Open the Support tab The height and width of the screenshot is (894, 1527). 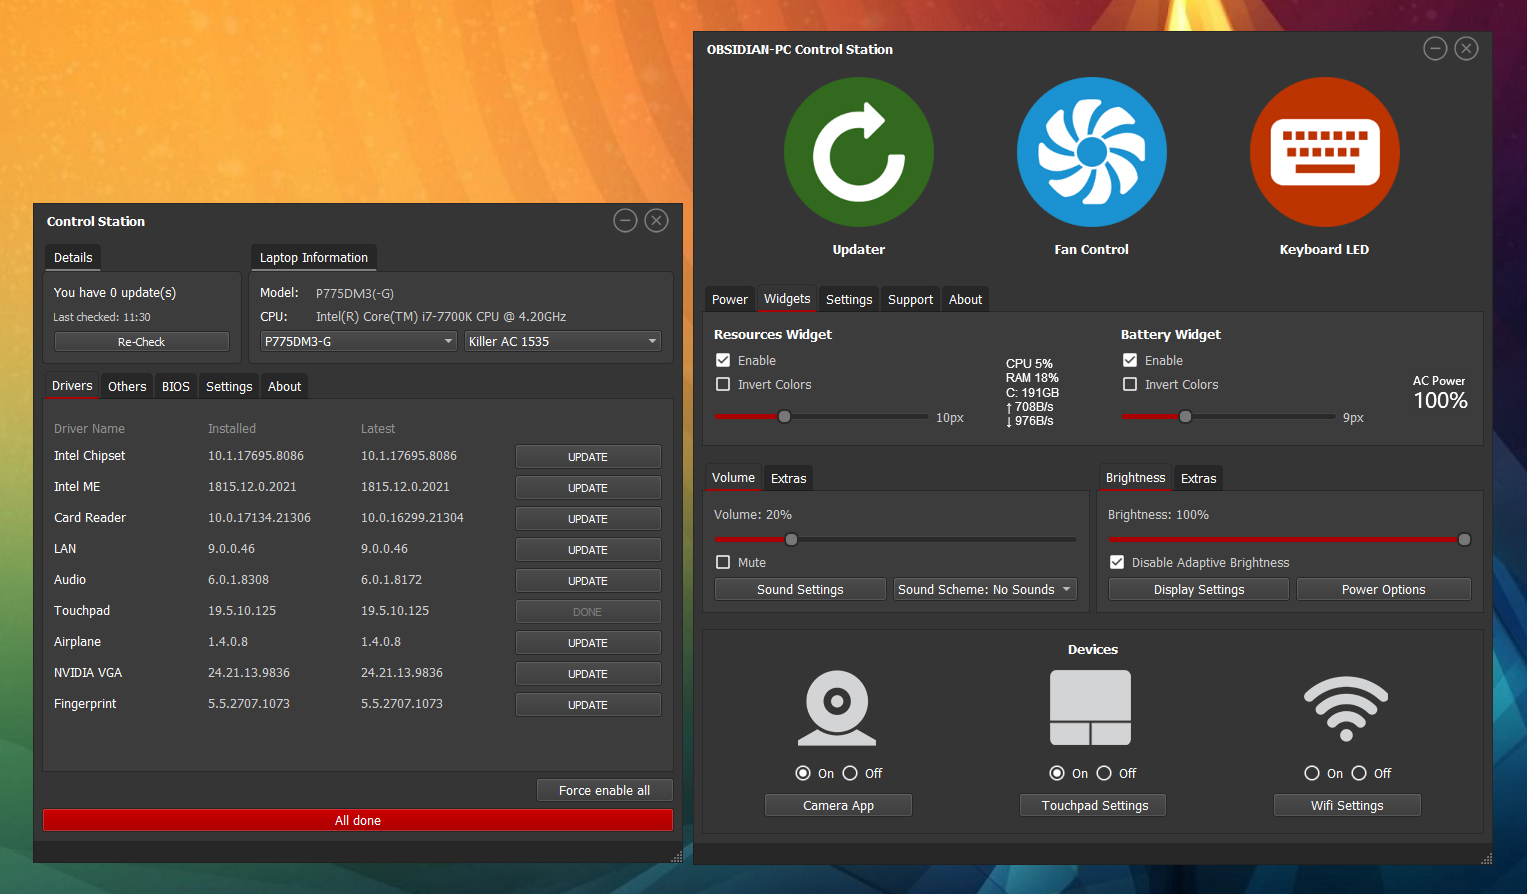coord(910,299)
